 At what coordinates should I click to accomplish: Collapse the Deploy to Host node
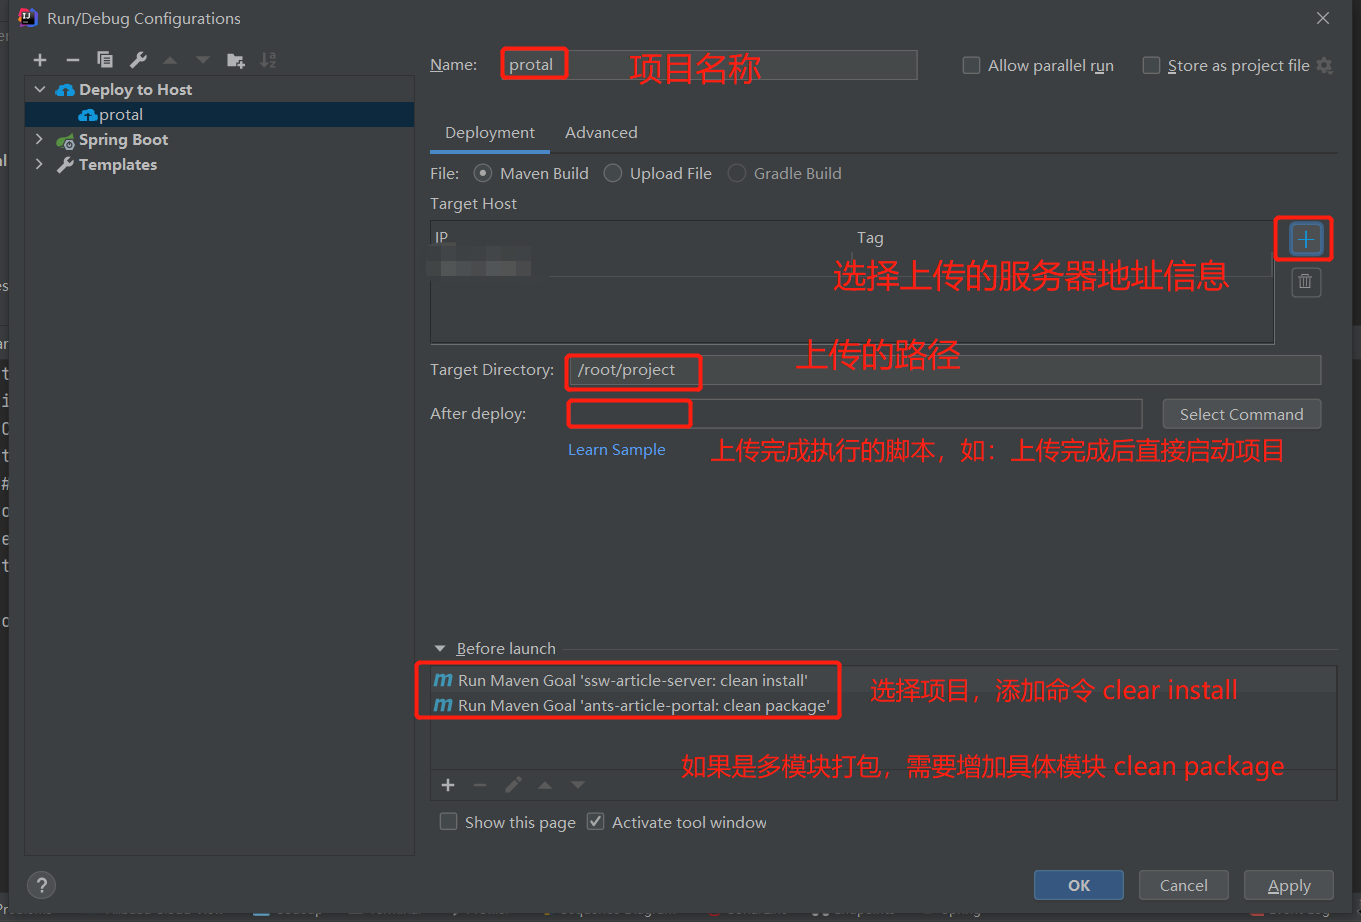(40, 90)
